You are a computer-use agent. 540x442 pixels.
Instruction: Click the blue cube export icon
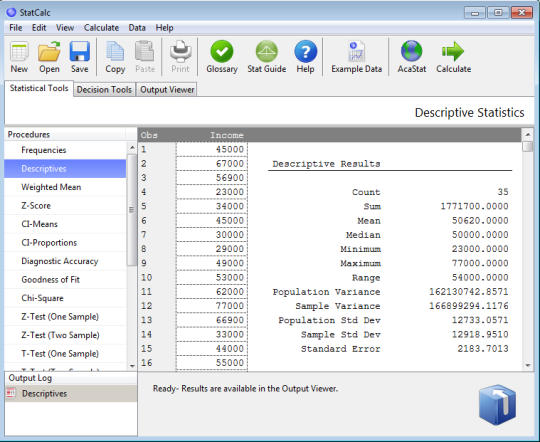point(497,405)
